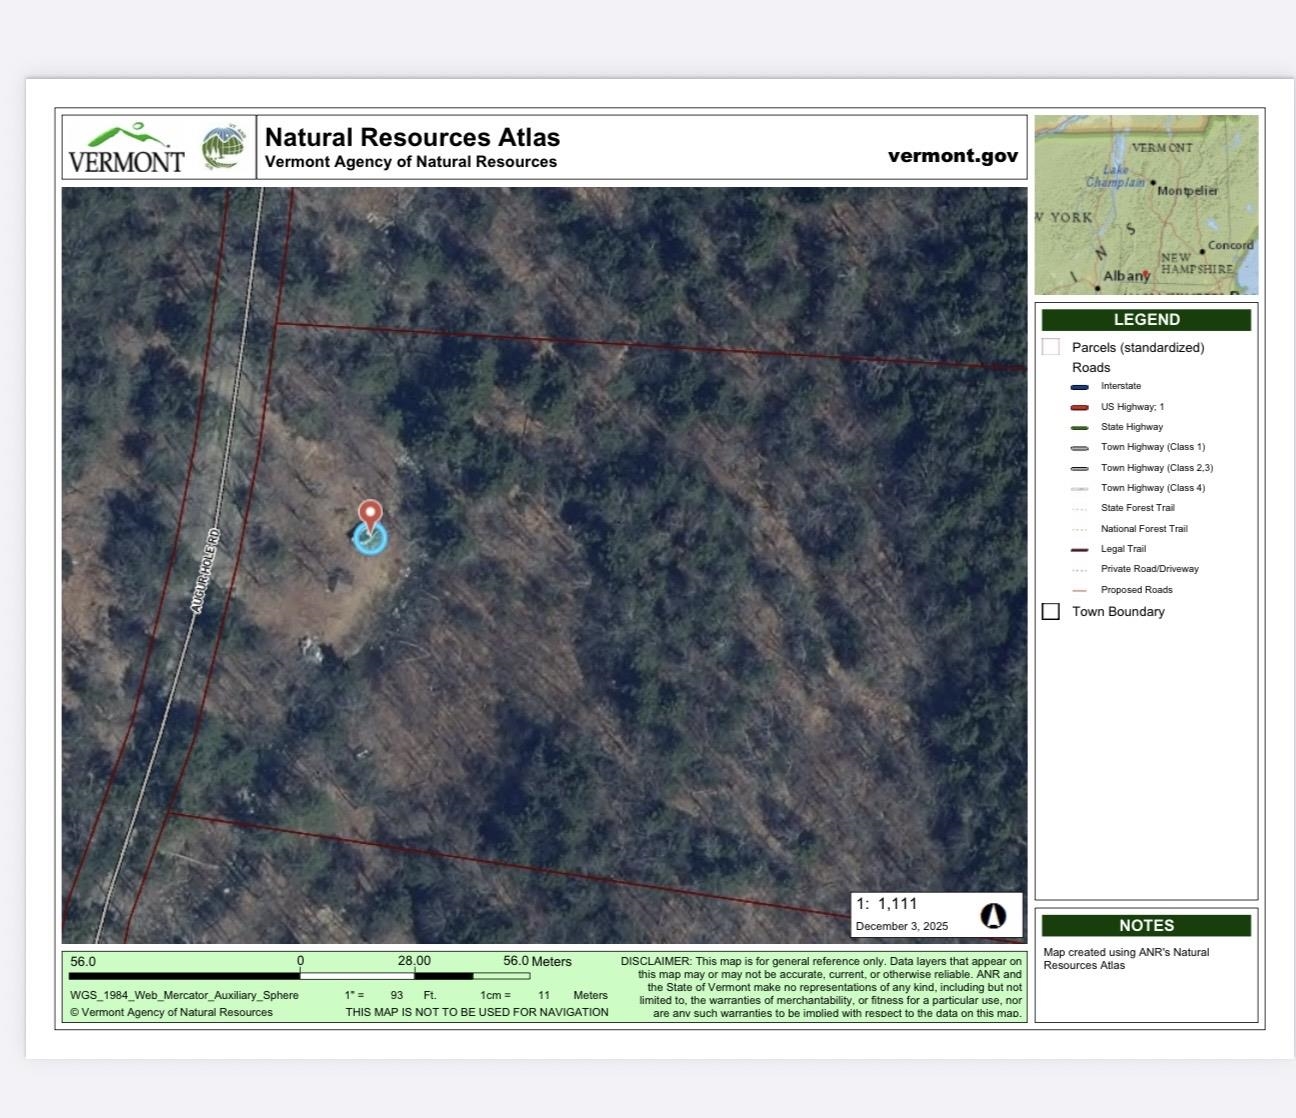Click the Vermont state logo
The height and width of the screenshot is (1118, 1296).
pyautogui.click(x=128, y=147)
